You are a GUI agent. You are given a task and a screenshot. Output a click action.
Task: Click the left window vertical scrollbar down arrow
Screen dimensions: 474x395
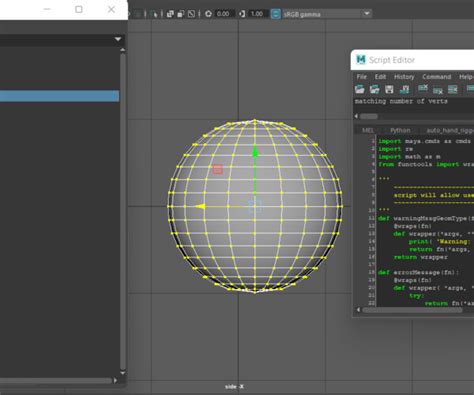pyautogui.click(x=123, y=373)
